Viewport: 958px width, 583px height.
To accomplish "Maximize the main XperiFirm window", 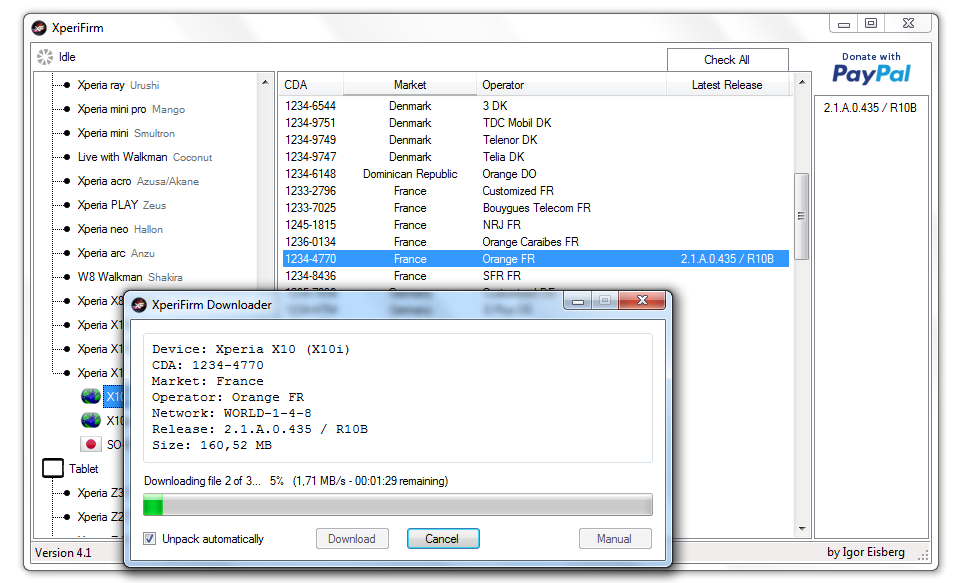I will [871, 23].
